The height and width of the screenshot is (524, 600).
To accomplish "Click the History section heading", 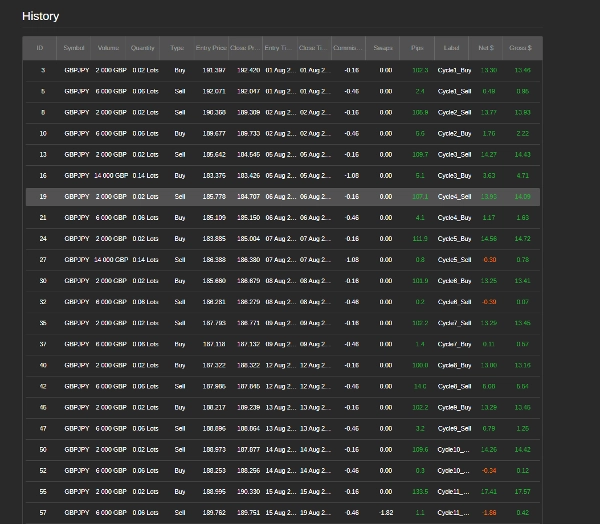I will point(41,16).
